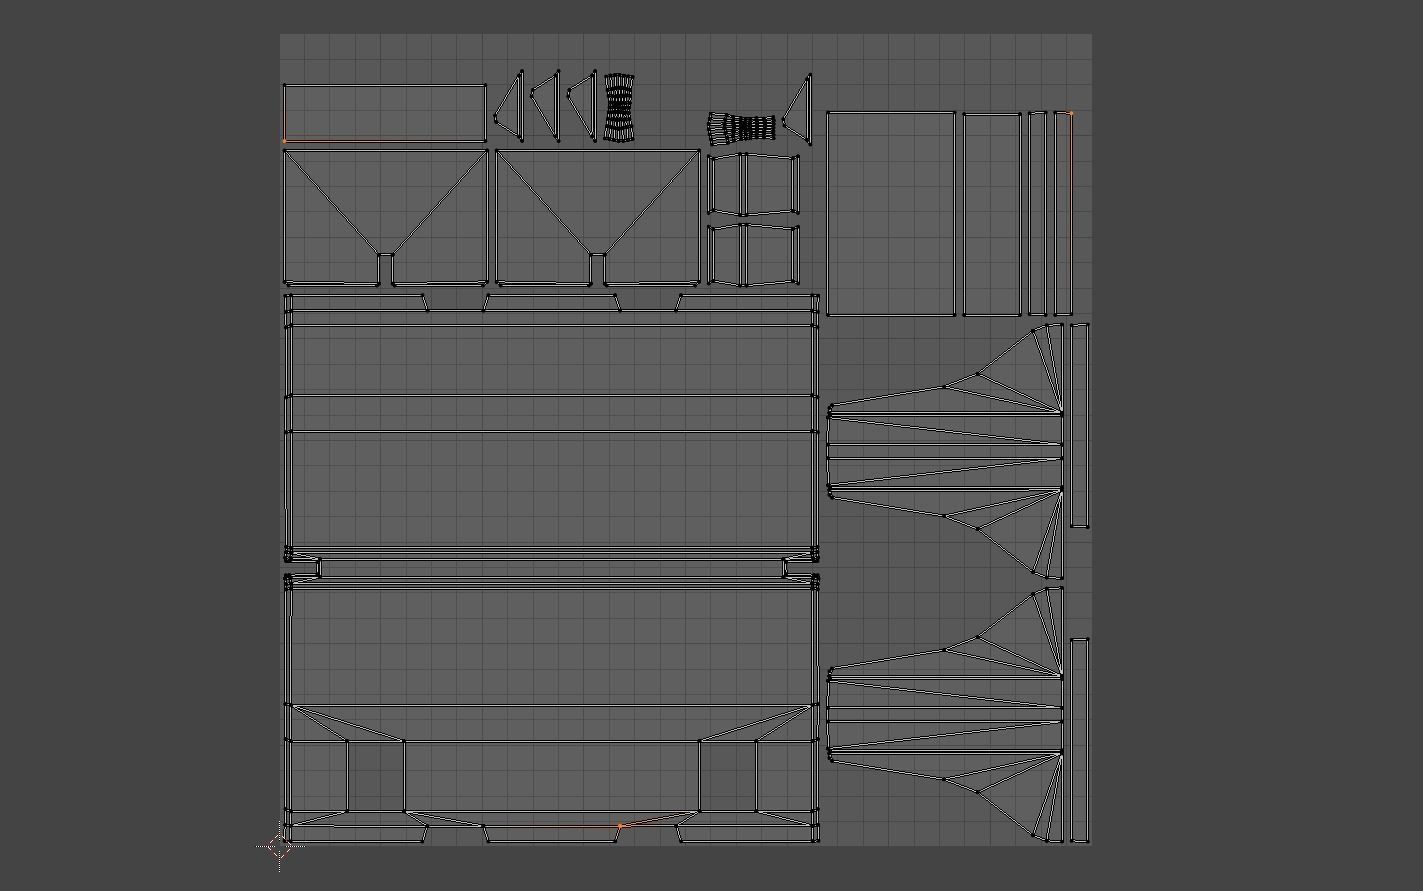Select orange vertex atop the narrow right strip
This screenshot has width=1423, height=891.
(x=1071, y=114)
